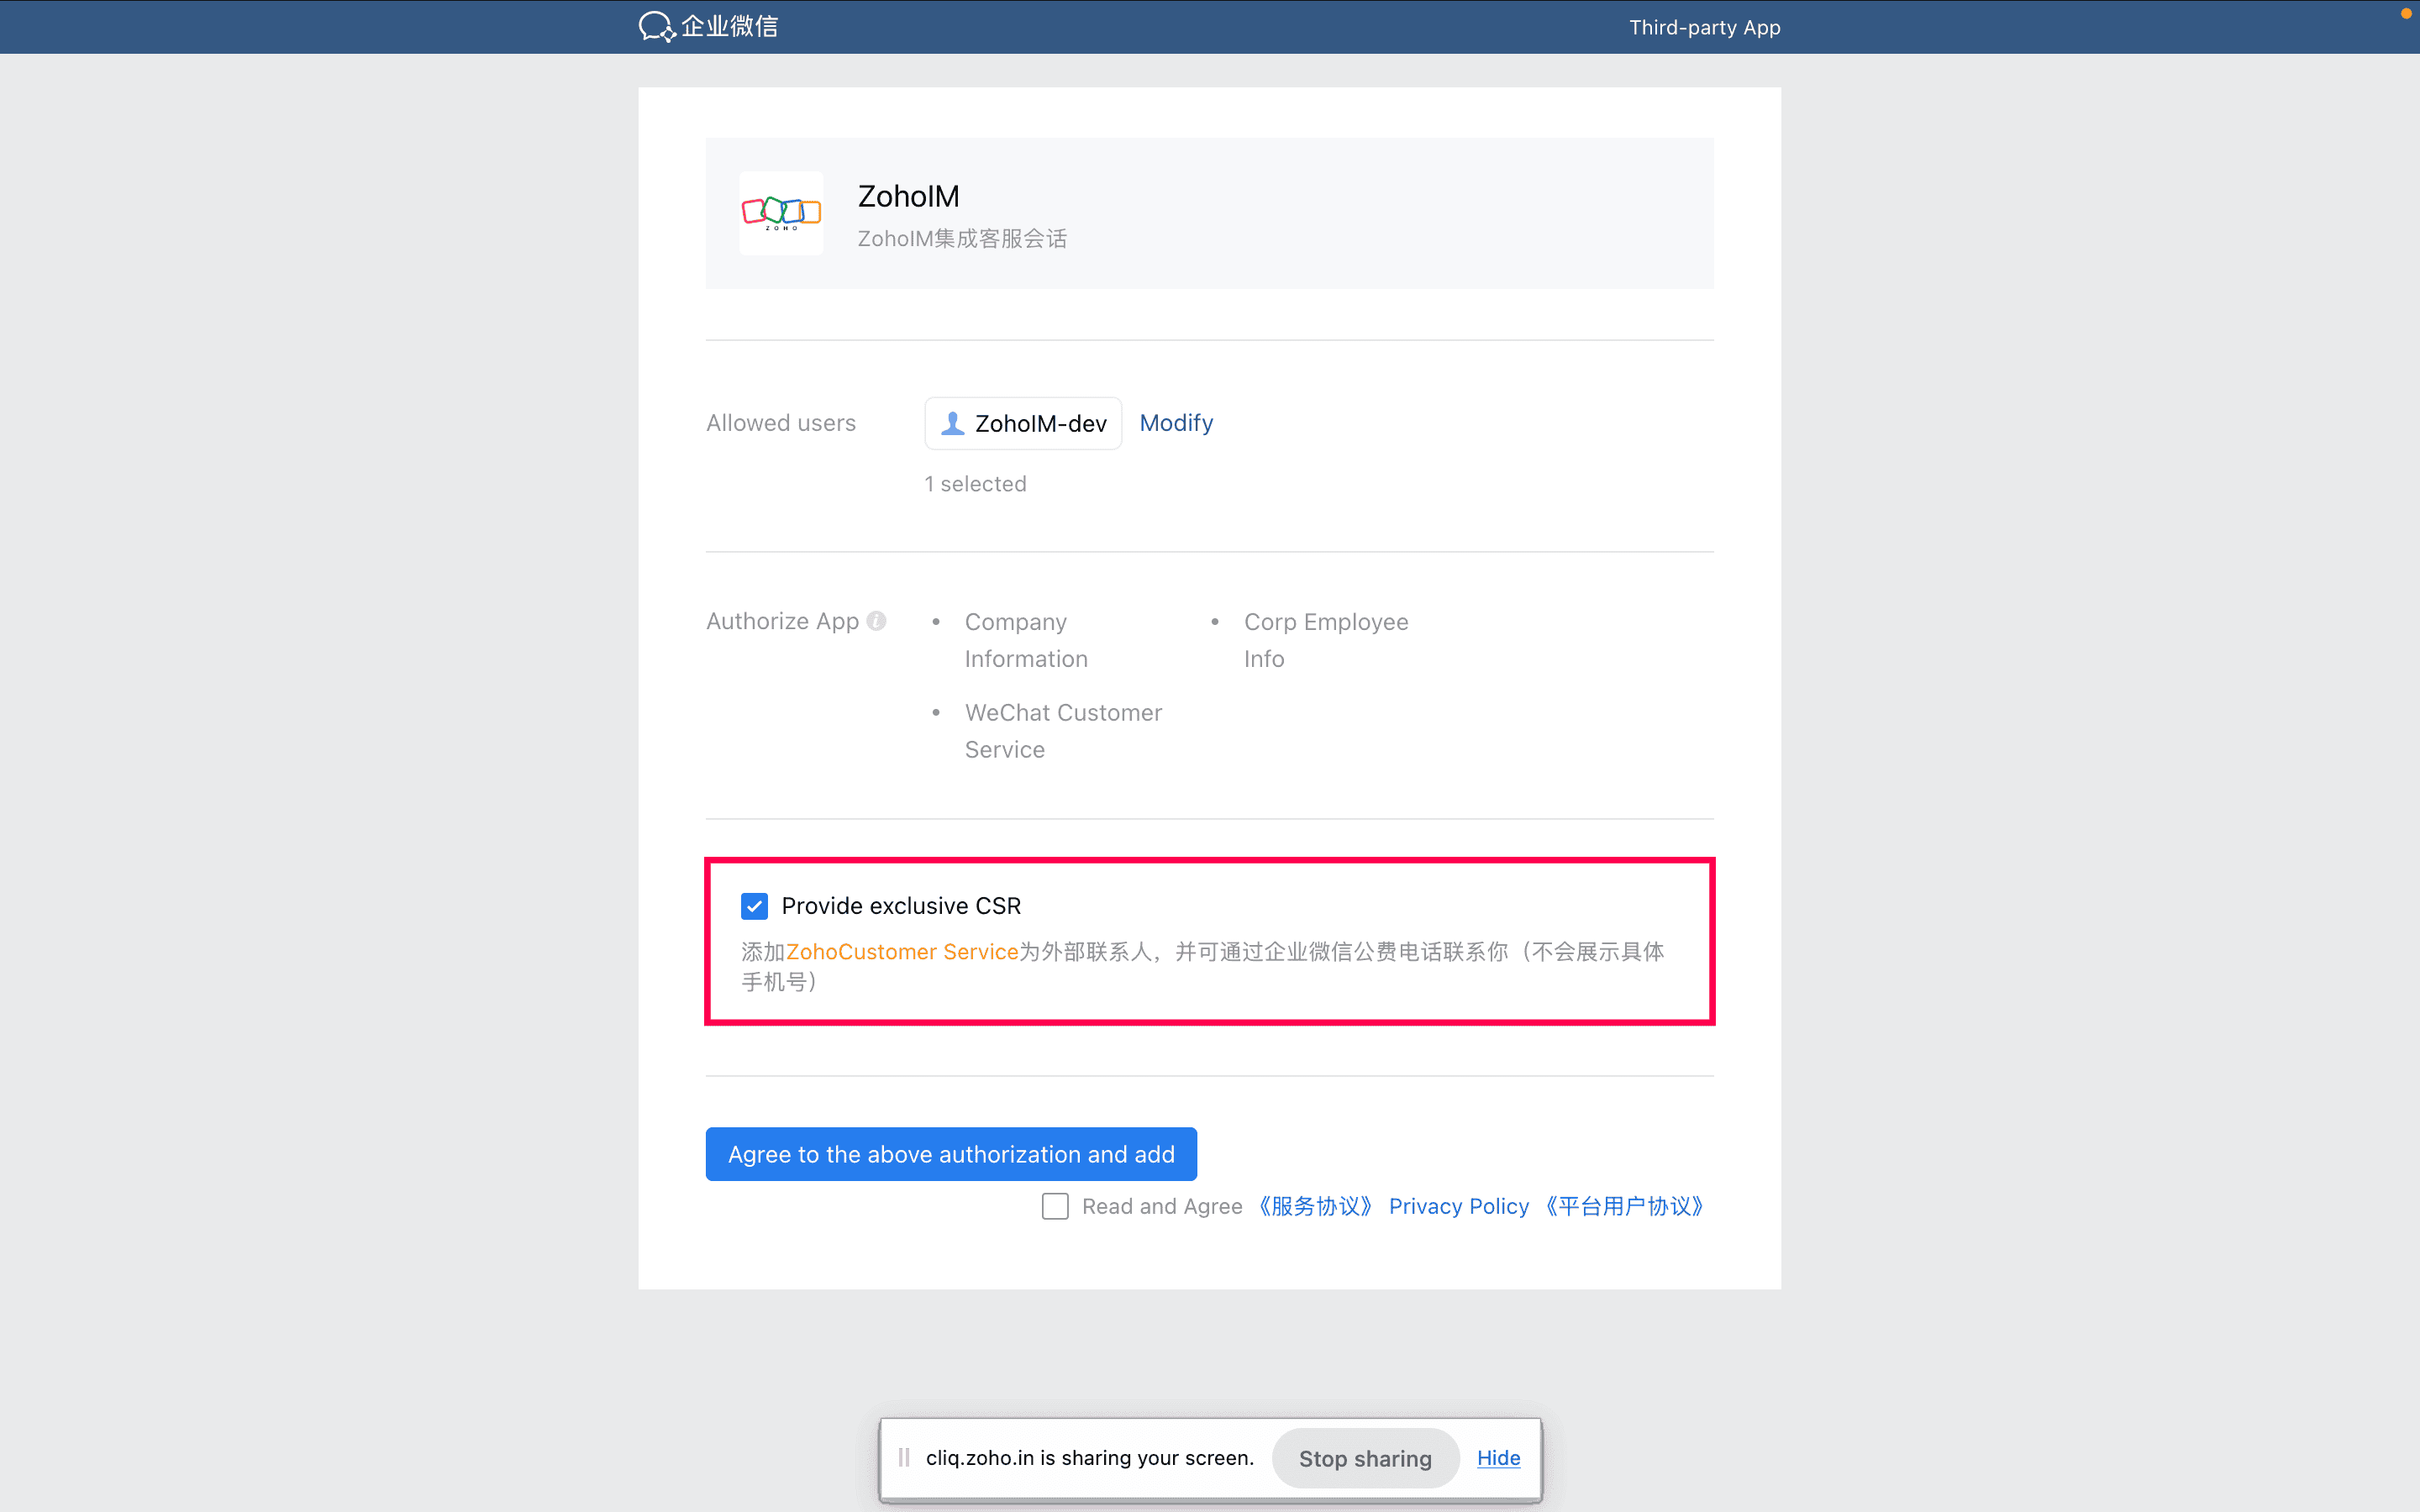This screenshot has width=2420, height=1512.
Task: Uncheck the Provide exclusive CSR checkbox
Action: (x=755, y=906)
